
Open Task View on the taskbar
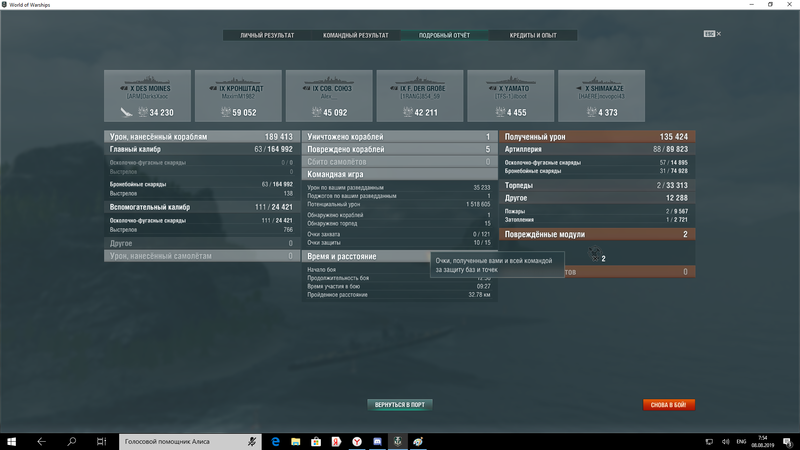(x=102, y=441)
